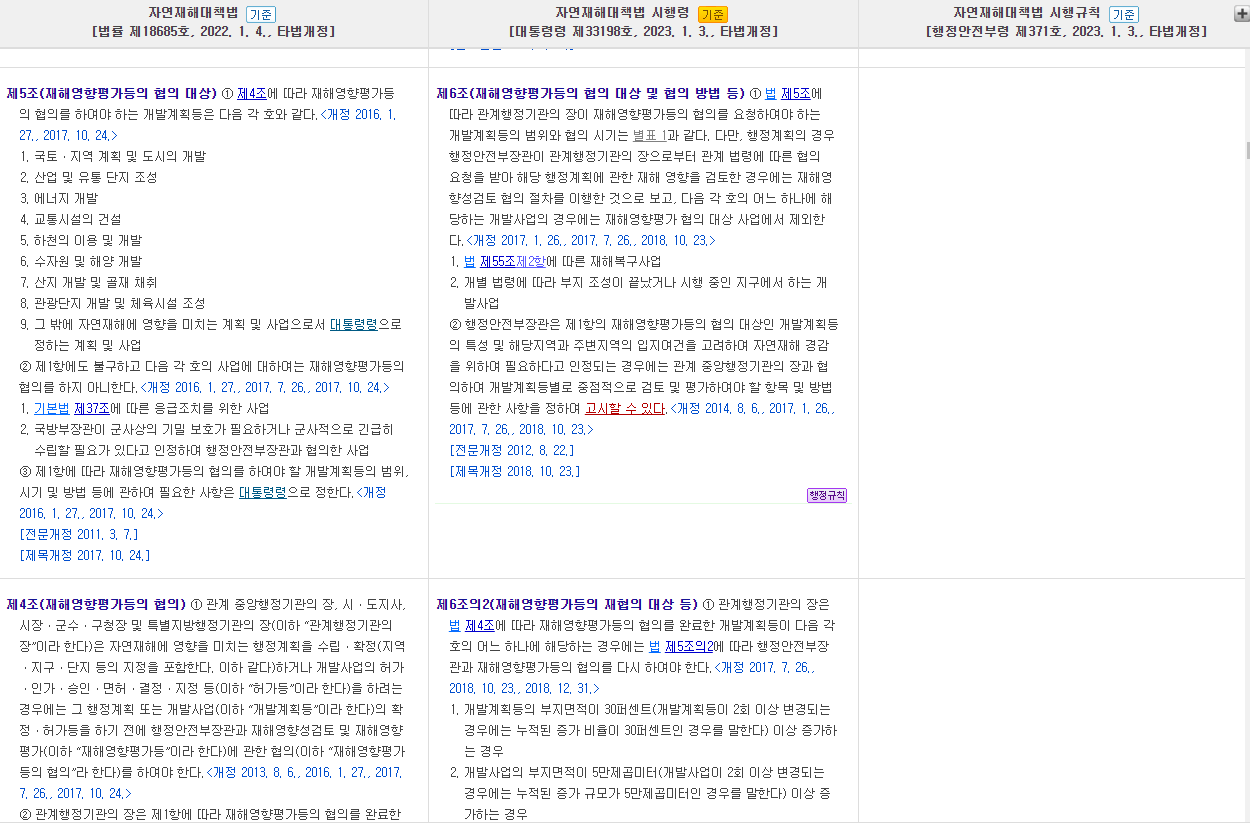
Task: Open 제4조 link in 제6조의2 paragraph
Action: click(480, 625)
